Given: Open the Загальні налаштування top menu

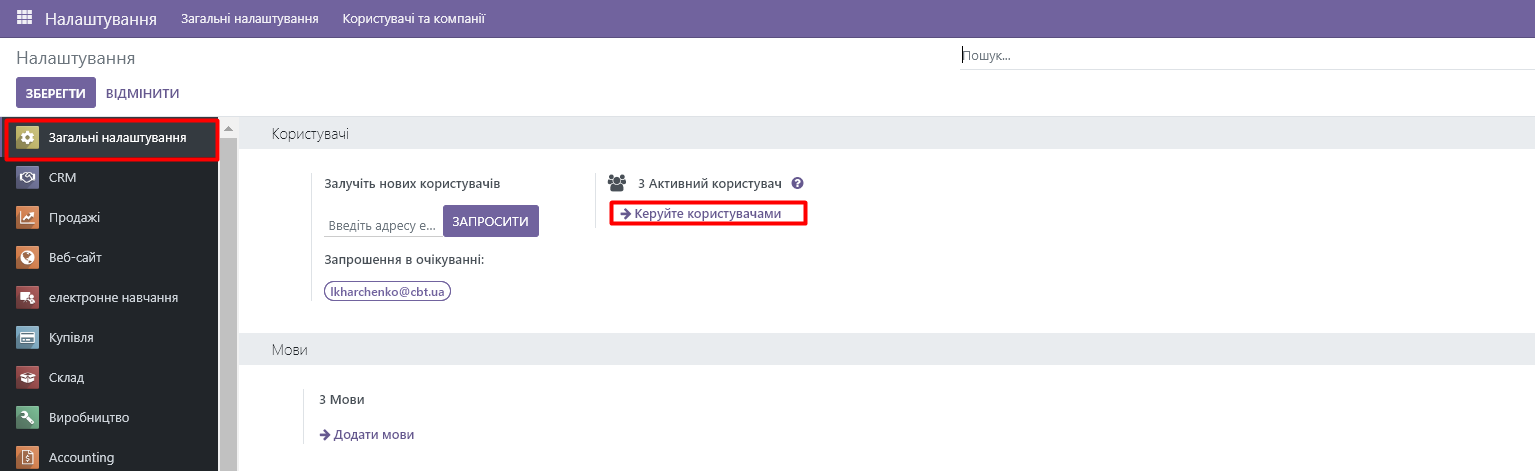Looking at the screenshot, I should pyautogui.click(x=250, y=19).
